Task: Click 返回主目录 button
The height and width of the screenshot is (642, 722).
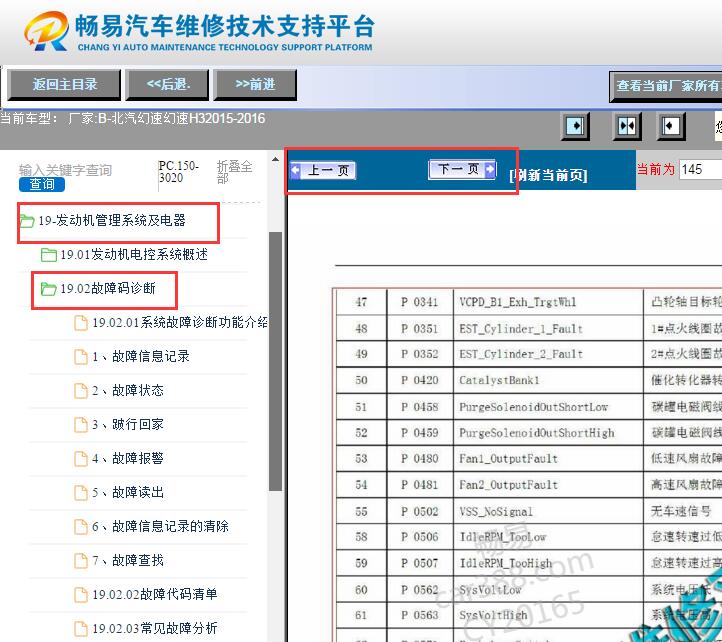Action: pos(64,85)
